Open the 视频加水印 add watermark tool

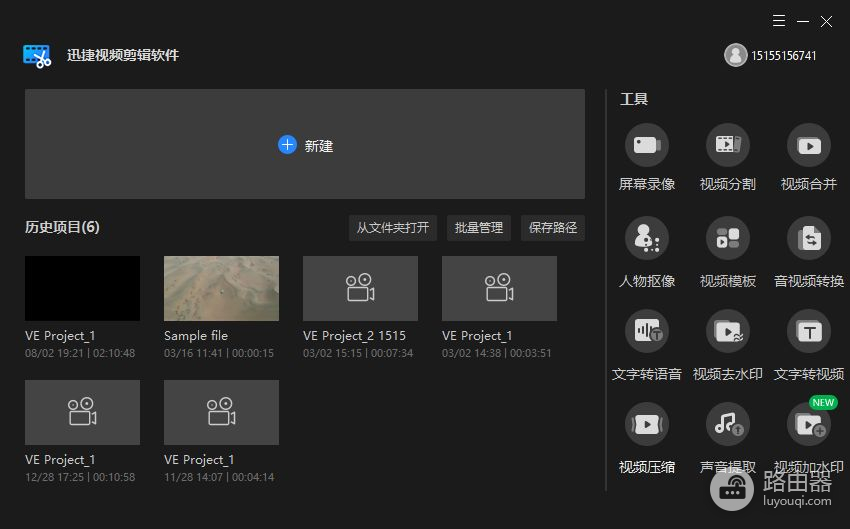pos(809,424)
